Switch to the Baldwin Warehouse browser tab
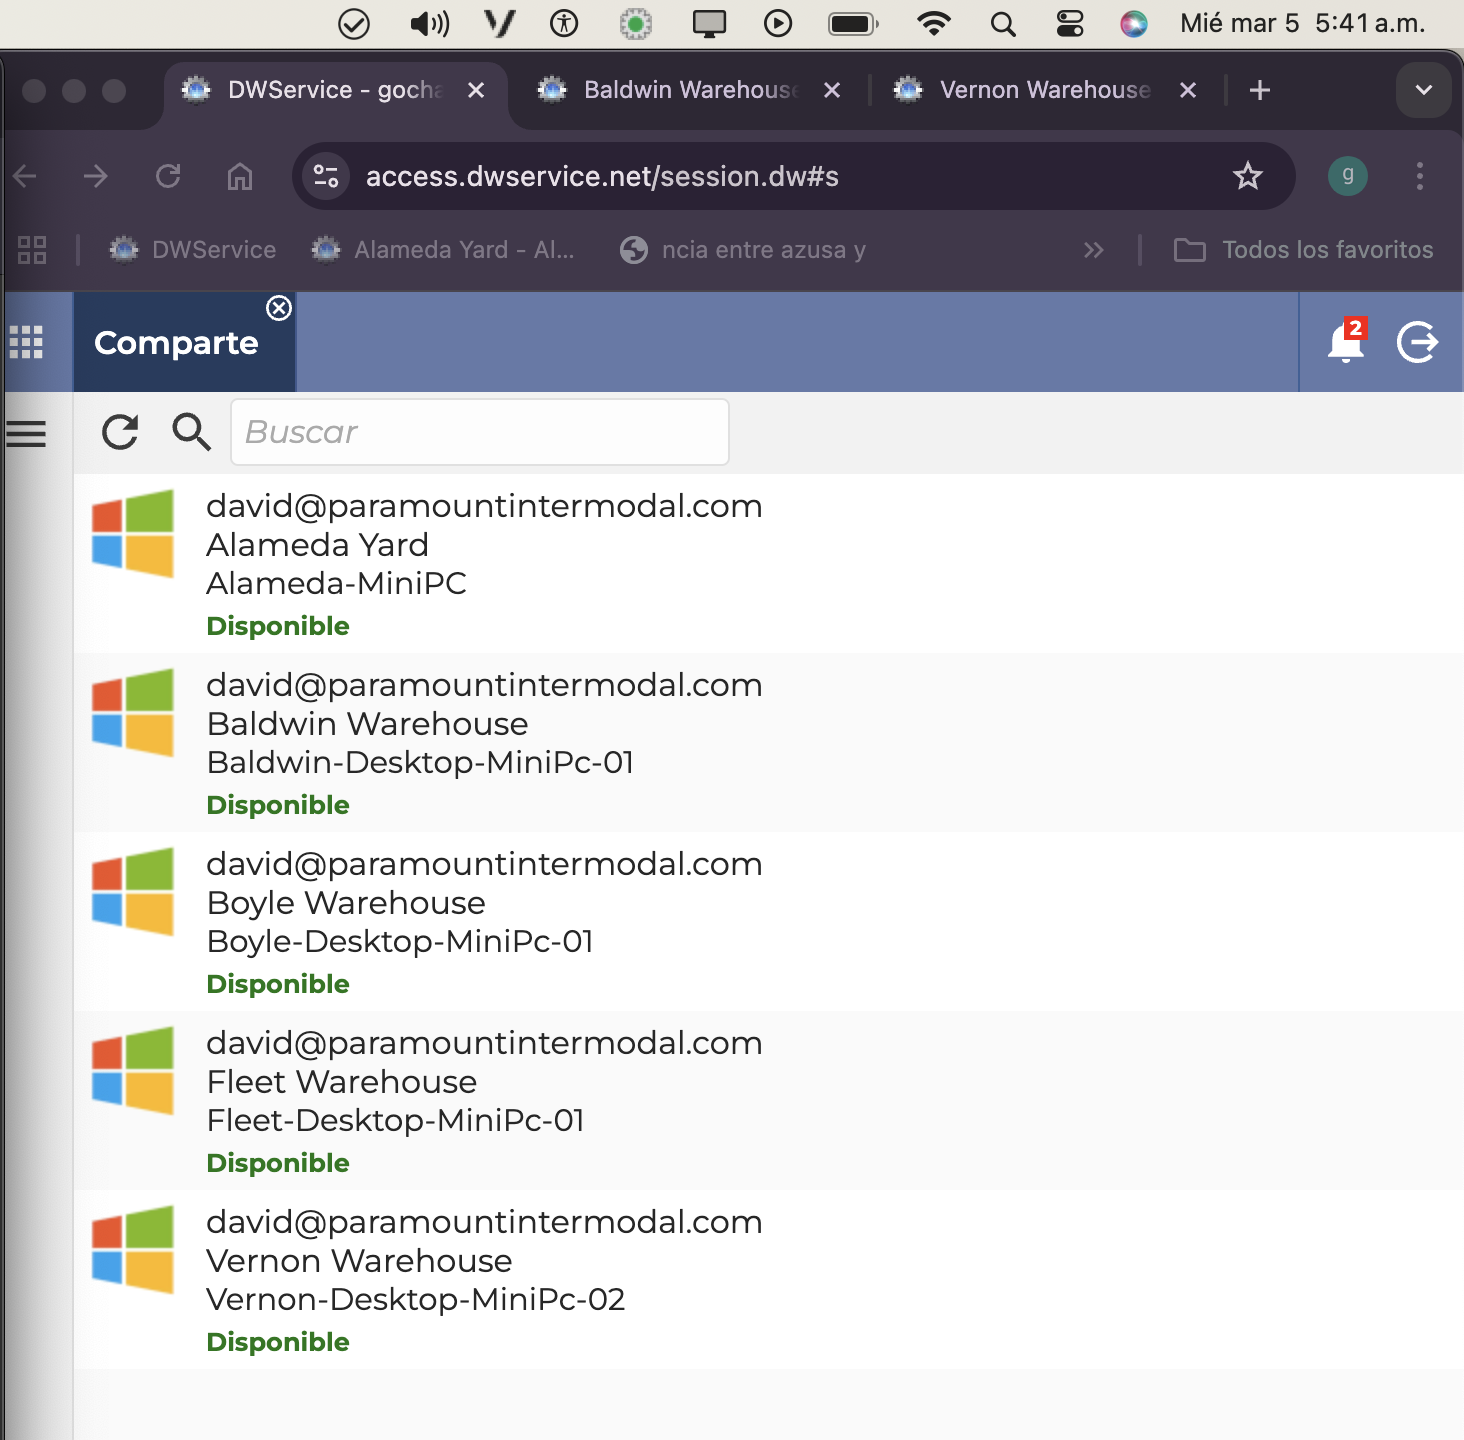 [690, 90]
